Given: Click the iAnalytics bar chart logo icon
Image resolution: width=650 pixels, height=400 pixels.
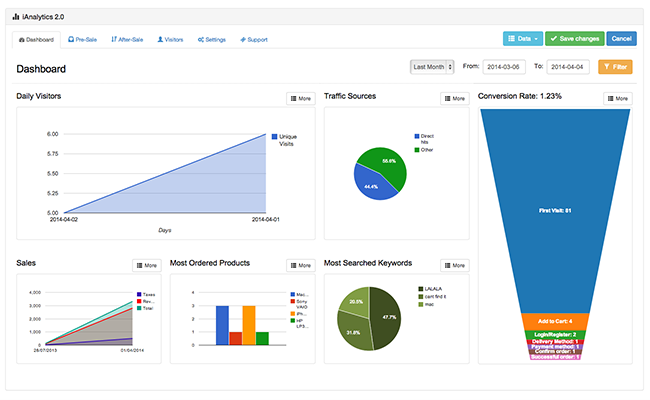Looking at the screenshot, I should click(16, 17).
